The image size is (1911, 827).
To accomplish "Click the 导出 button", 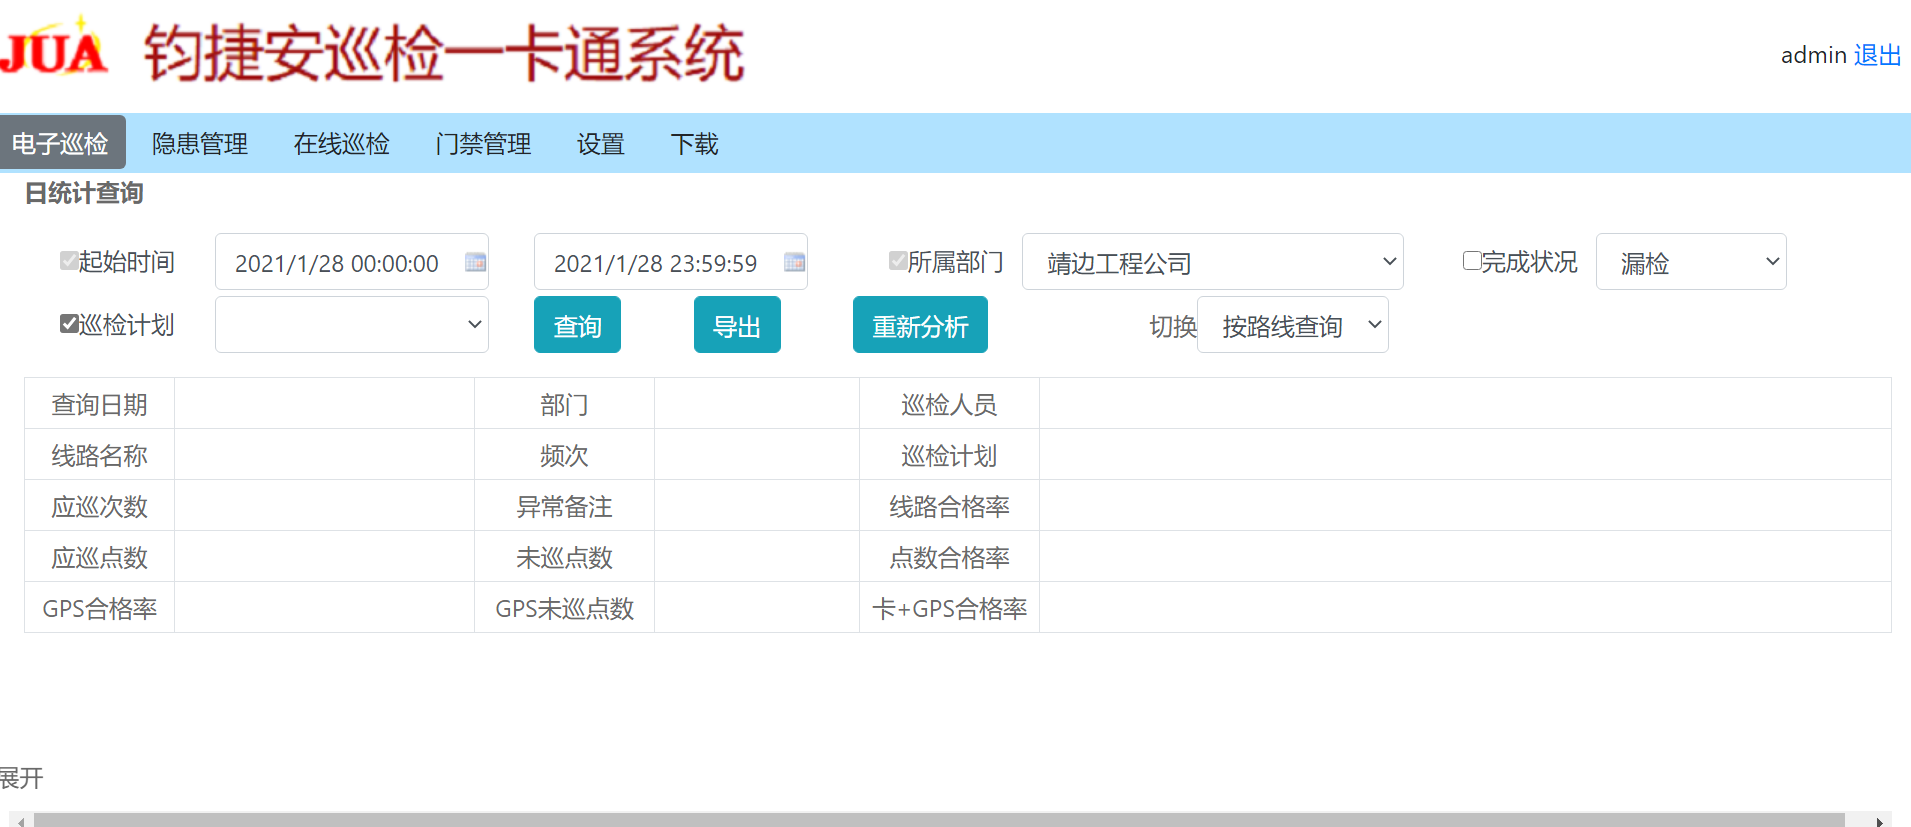I will (x=737, y=325).
